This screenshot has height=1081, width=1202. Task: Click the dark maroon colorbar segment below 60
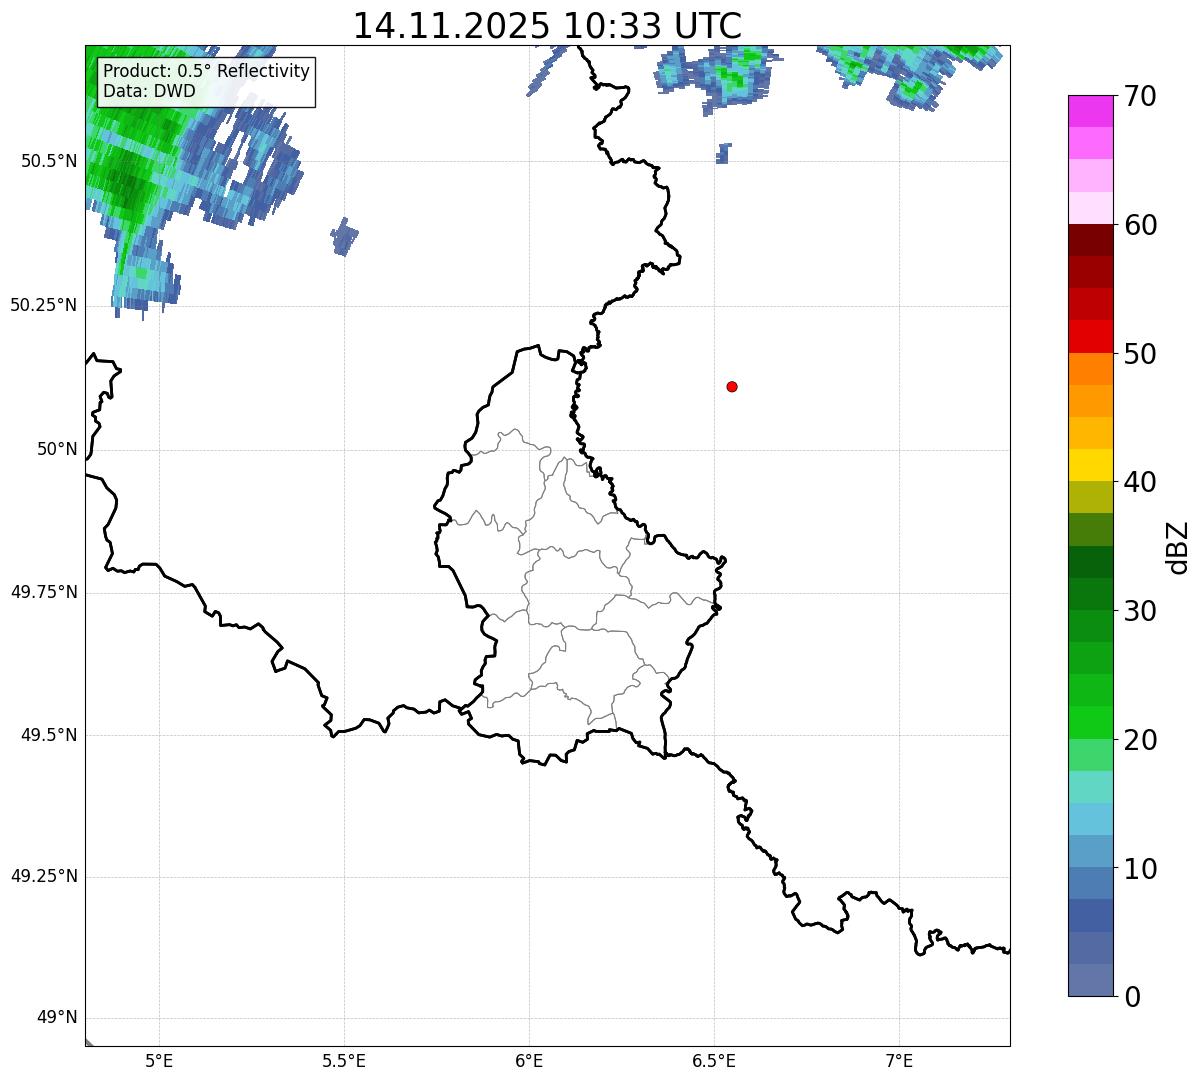(1091, 240)
